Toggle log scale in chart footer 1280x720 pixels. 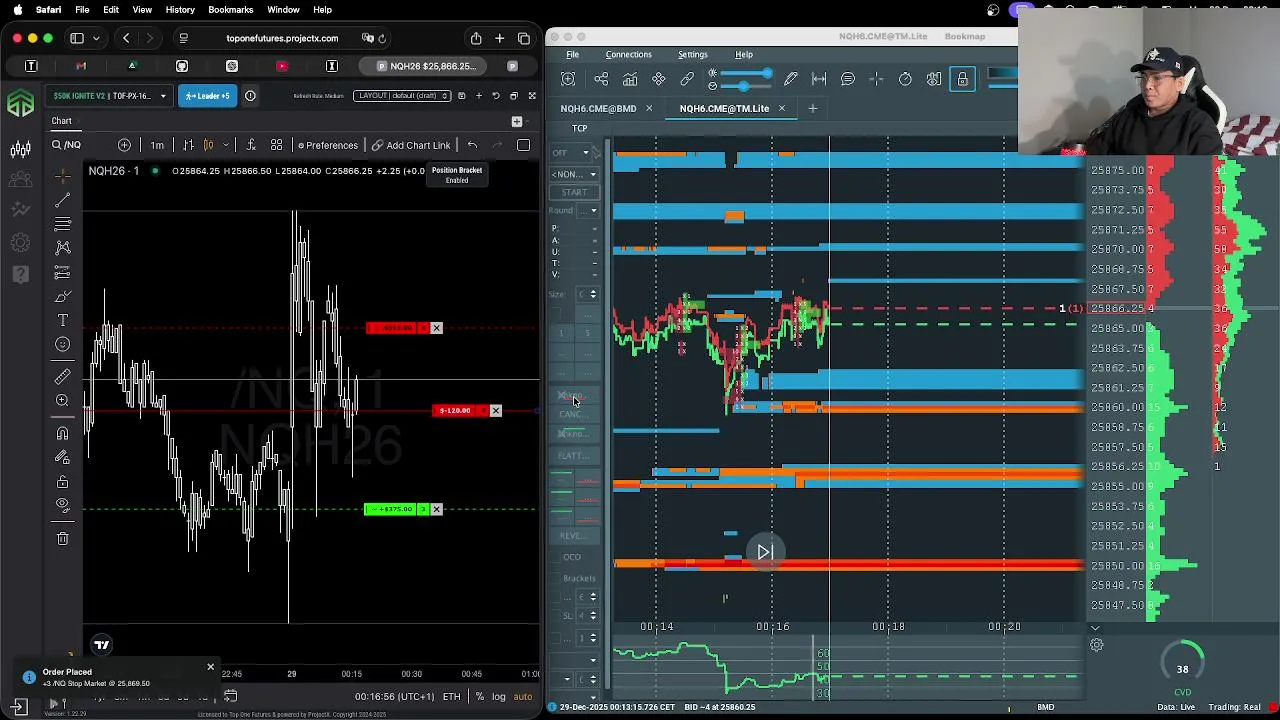(499, 697)
